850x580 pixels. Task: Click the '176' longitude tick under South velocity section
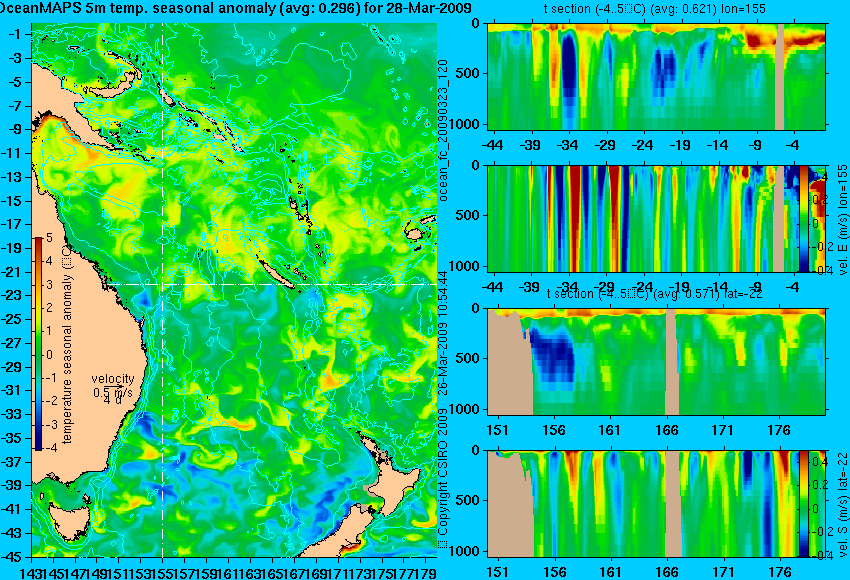(x=780, y=572)
